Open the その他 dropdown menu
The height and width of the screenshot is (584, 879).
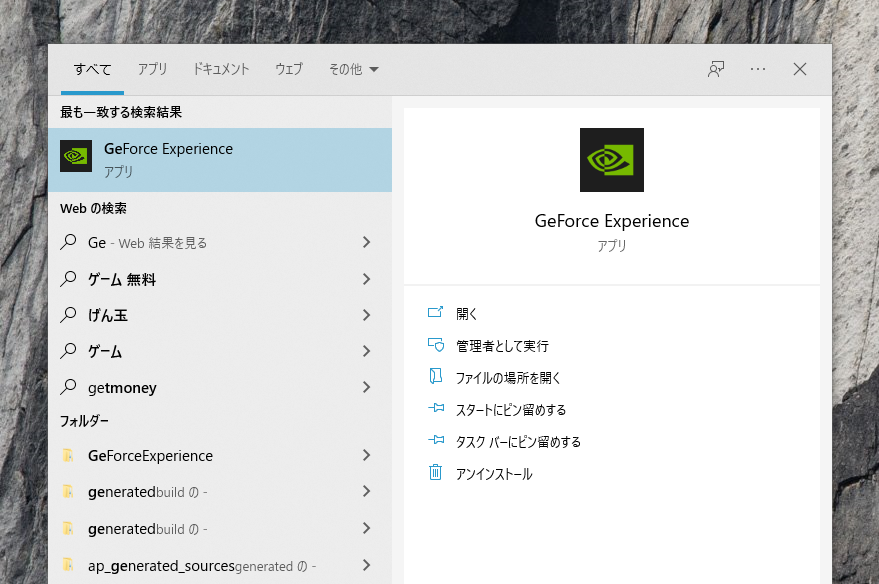(354, 69)
